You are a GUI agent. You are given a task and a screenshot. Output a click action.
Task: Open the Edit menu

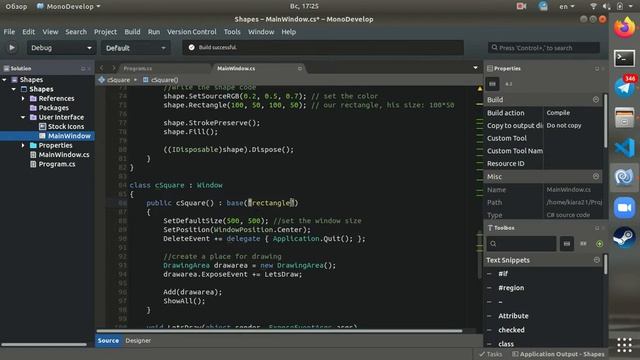[x=28, y=32]
